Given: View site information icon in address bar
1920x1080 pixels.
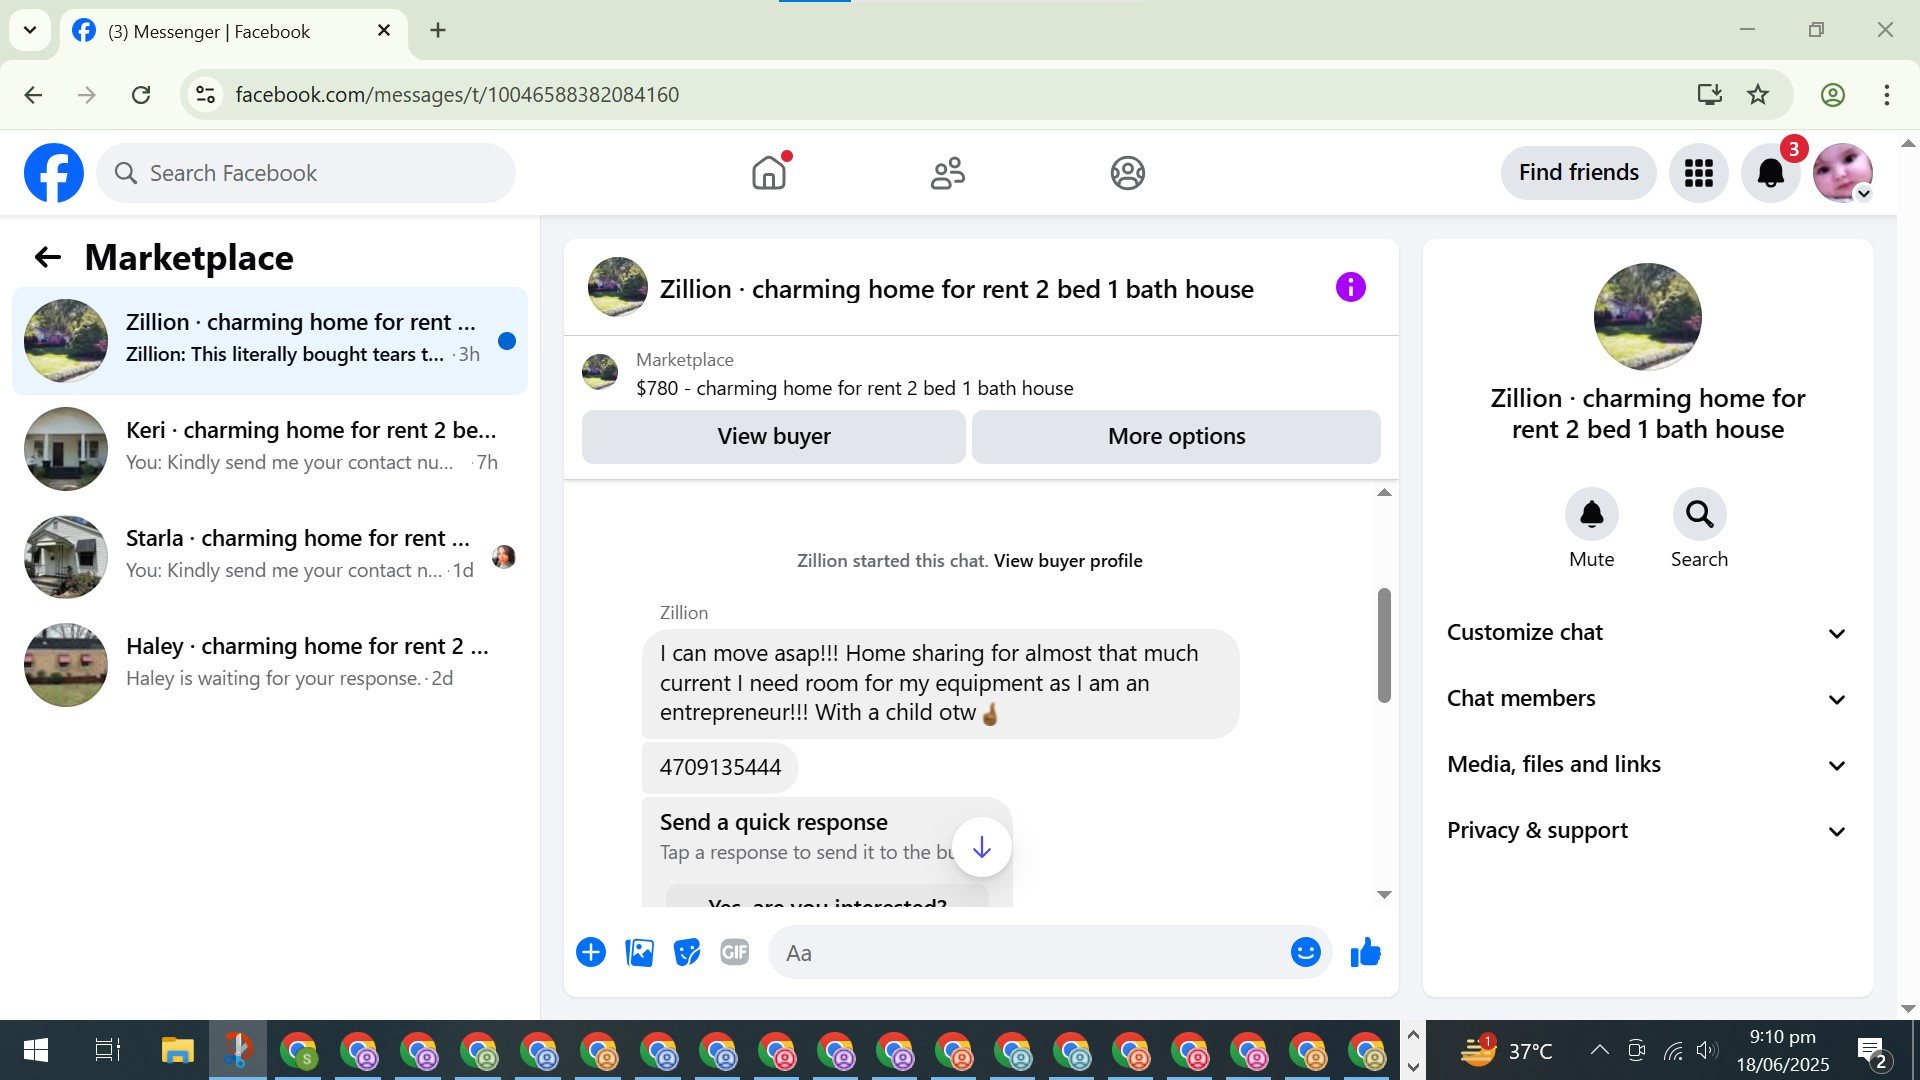Looking at the screenshot, I should point(205,95).
